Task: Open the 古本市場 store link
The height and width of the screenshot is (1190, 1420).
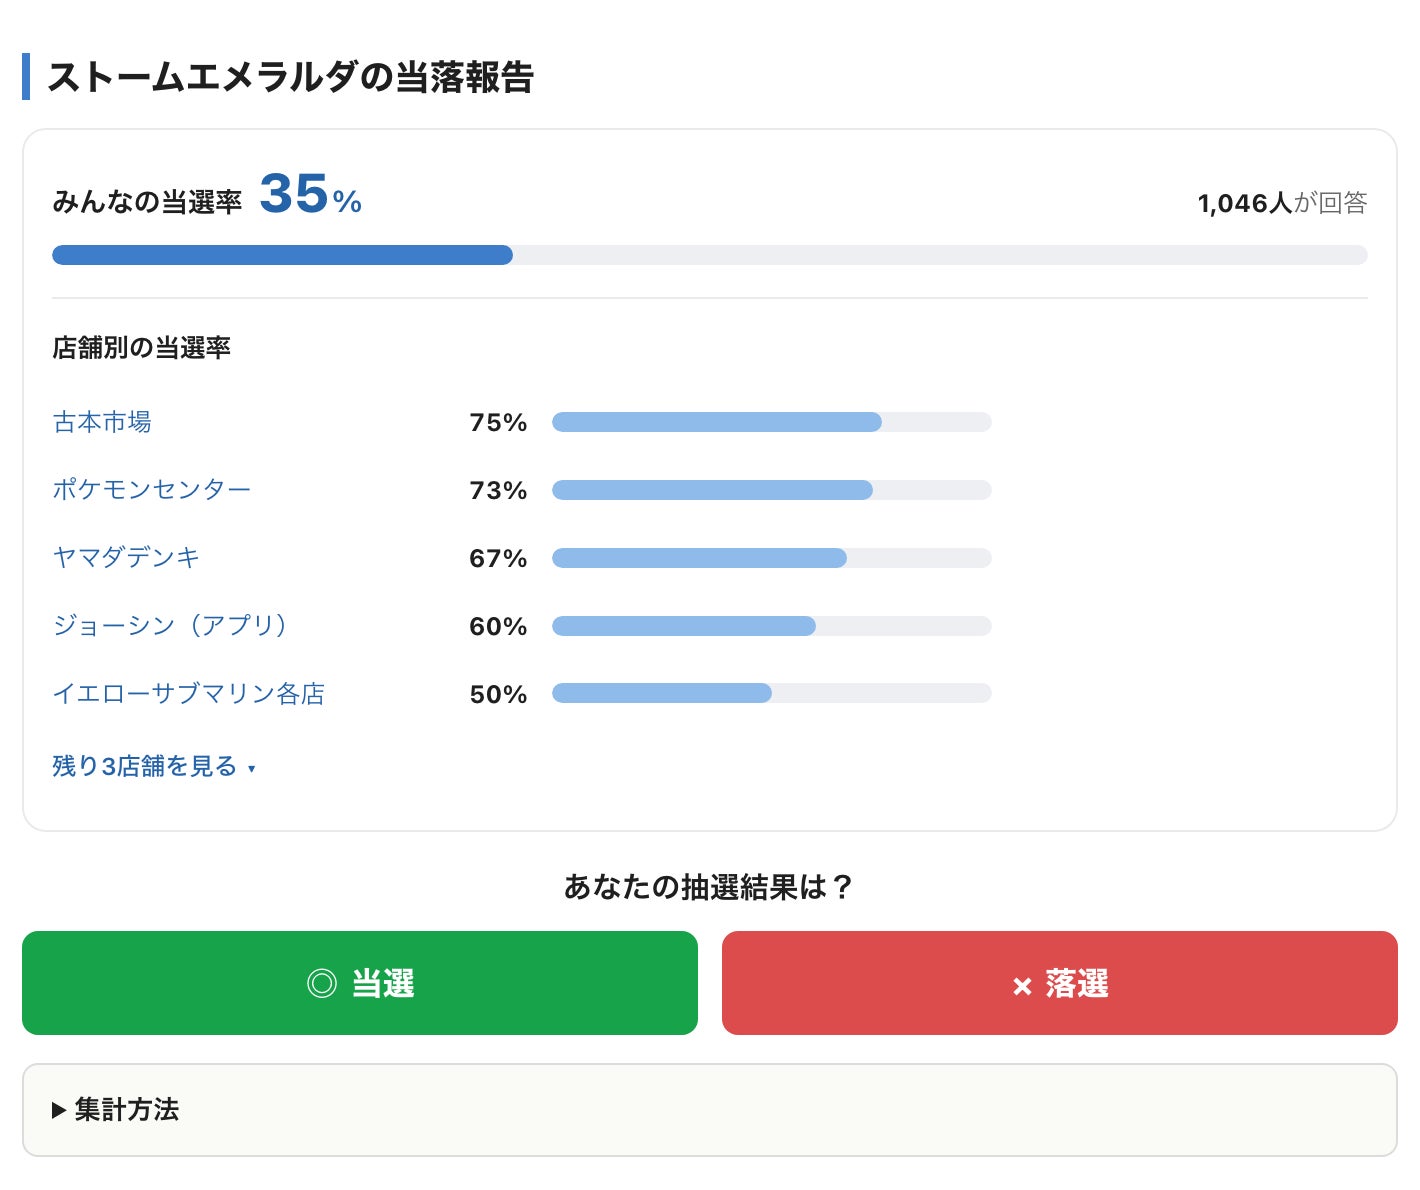Action: [102, 422]
